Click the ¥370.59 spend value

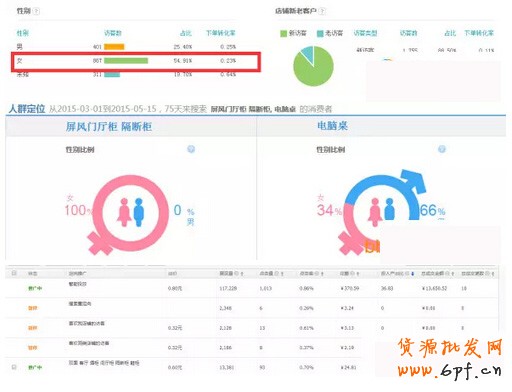[x=350, y=288]
